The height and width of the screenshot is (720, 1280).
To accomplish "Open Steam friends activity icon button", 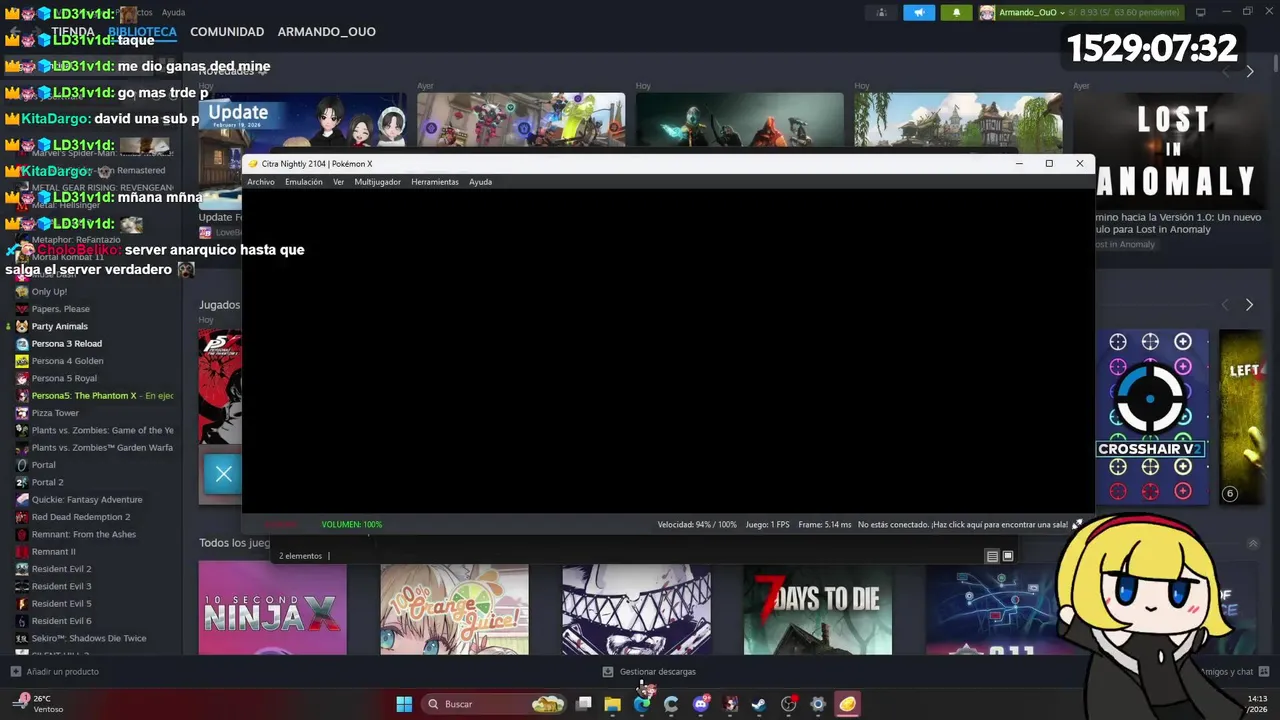I will click(x=881, y=13).
